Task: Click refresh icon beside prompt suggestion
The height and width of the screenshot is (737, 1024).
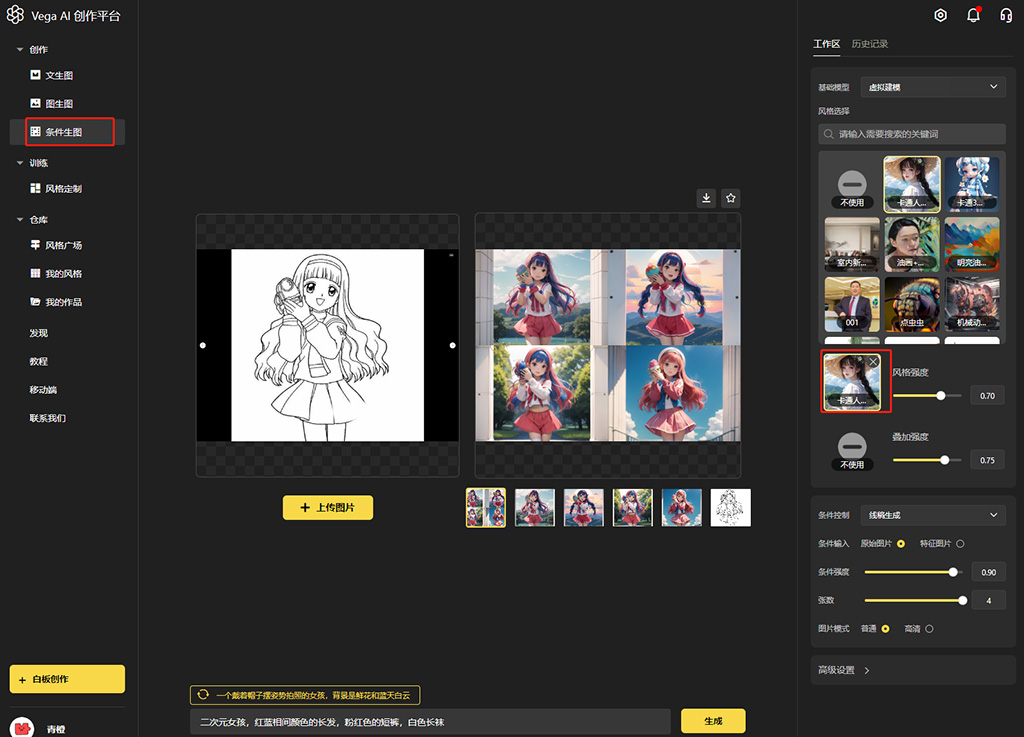Action: 204,694
